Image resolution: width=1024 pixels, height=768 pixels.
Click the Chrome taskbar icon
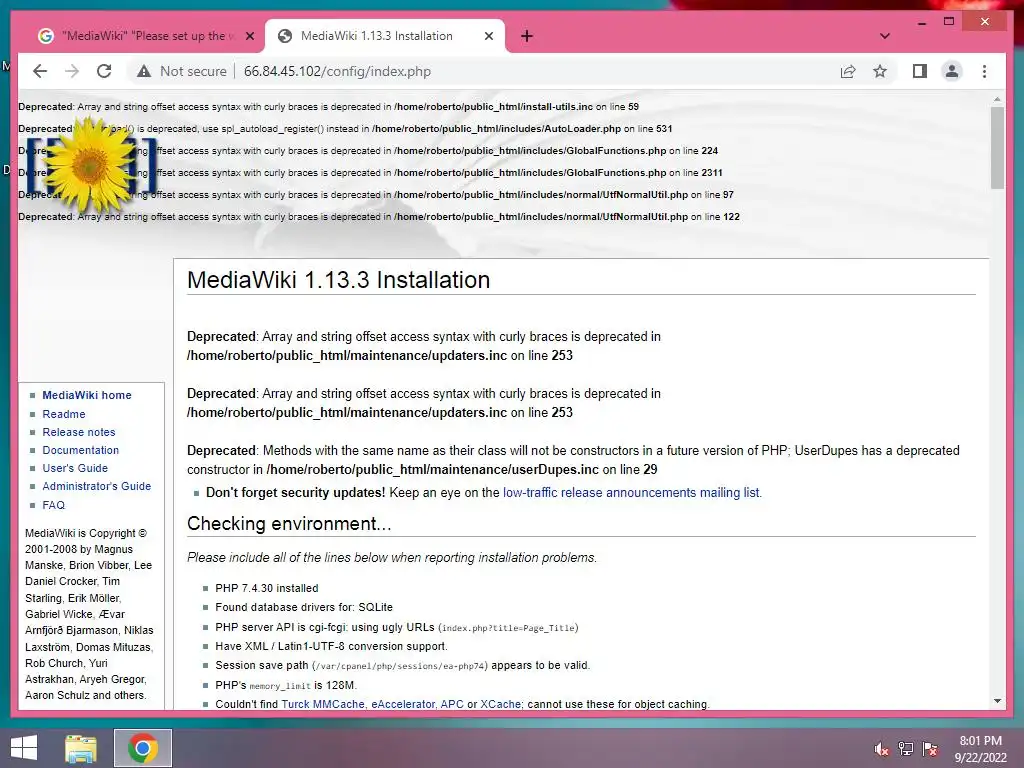coord(143,748)
